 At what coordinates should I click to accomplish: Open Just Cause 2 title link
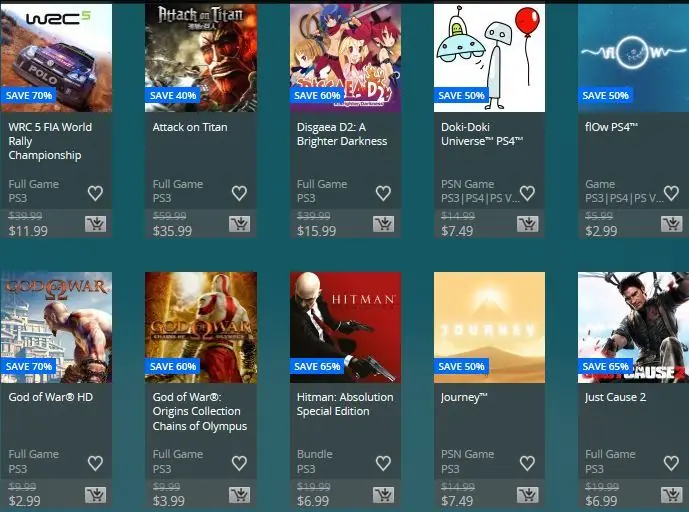click(615, 397)
